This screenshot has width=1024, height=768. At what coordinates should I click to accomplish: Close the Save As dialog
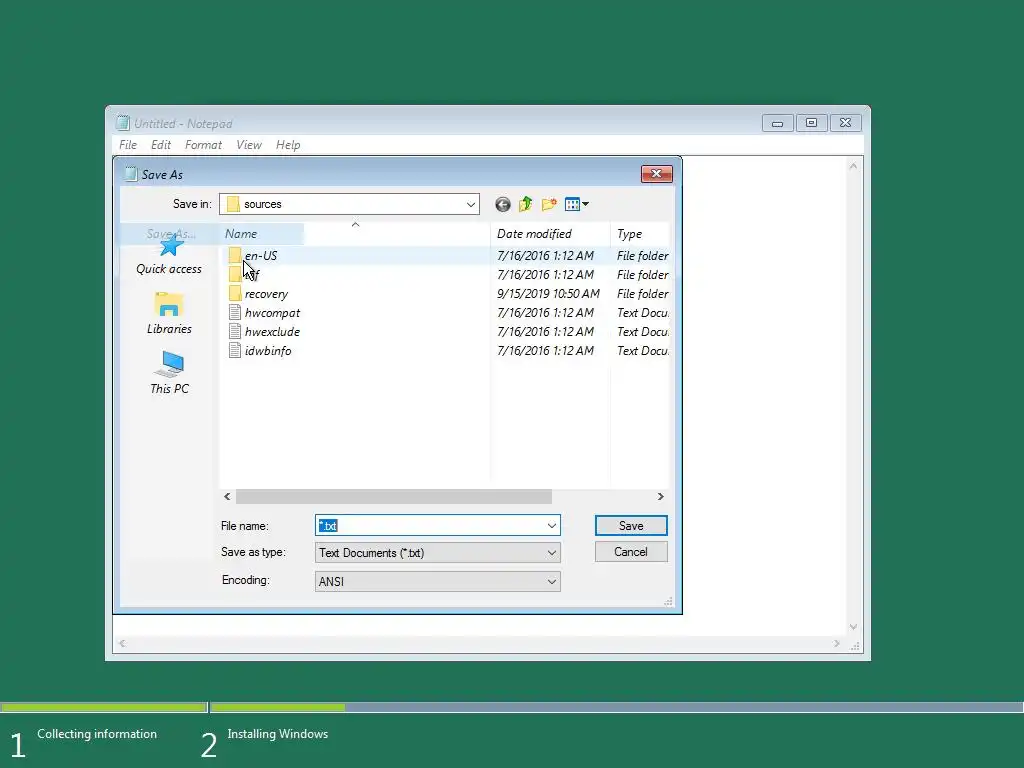tap(657, 173)
